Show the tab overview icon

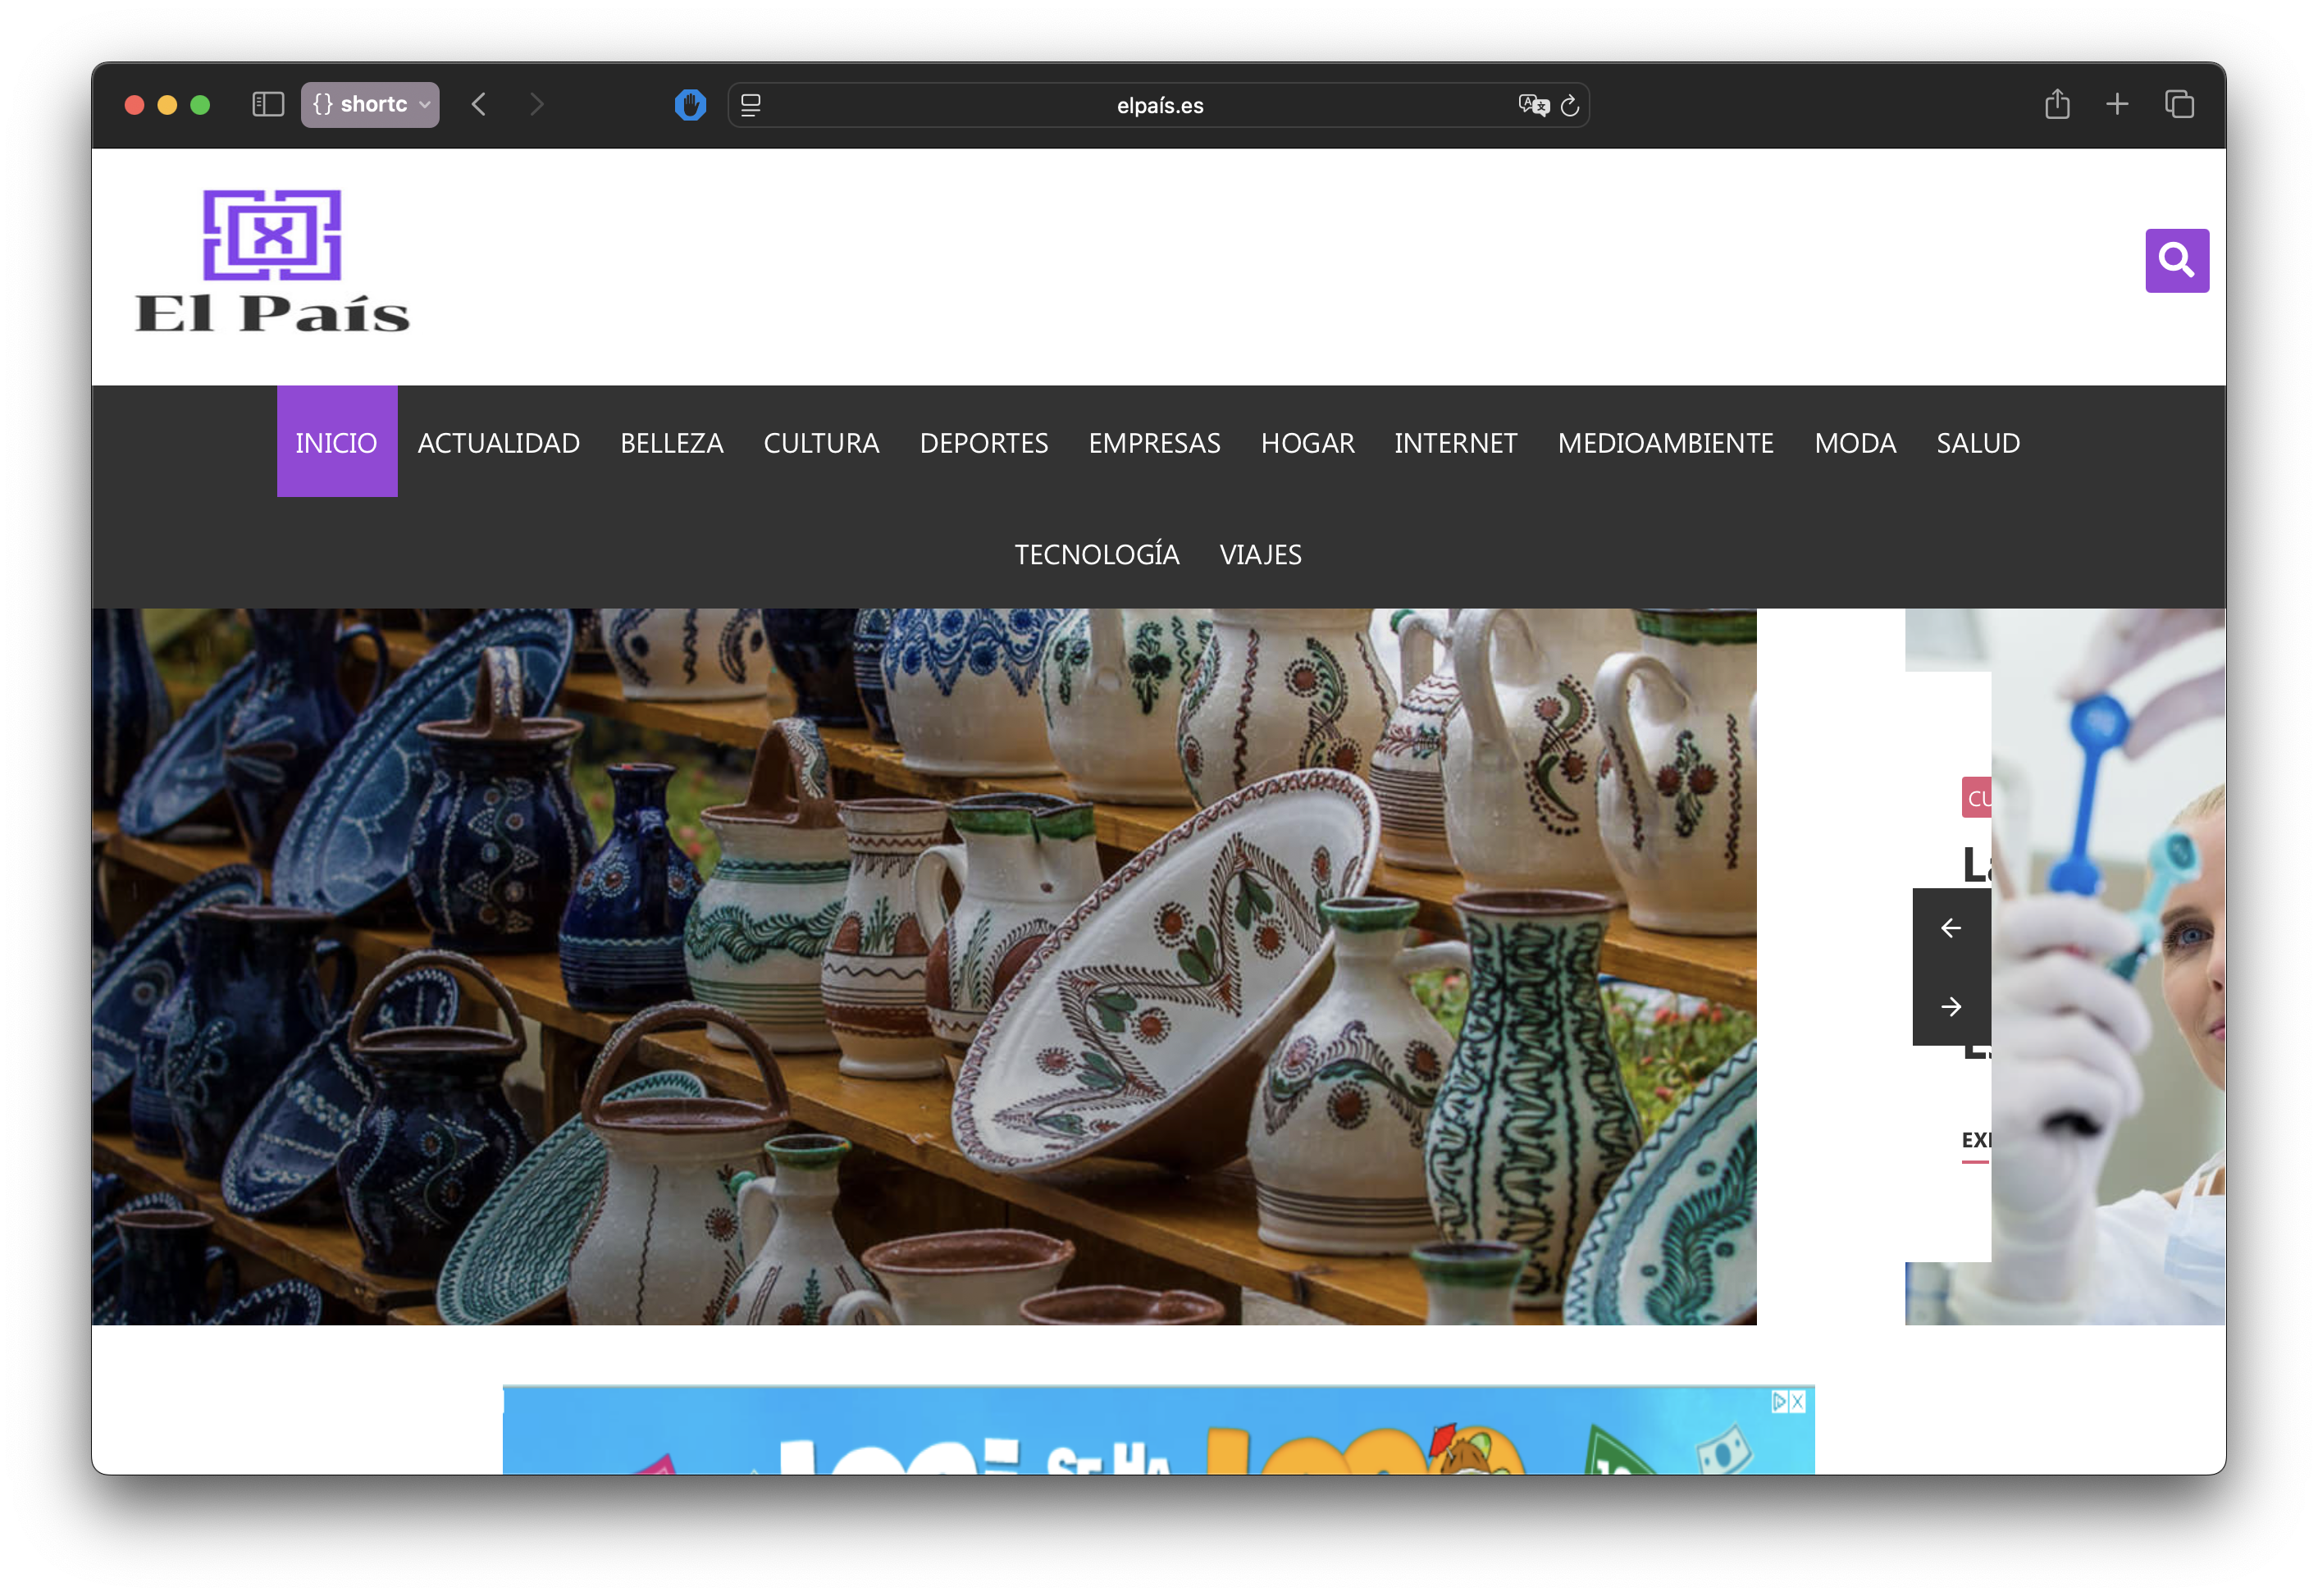(2179, 105)
